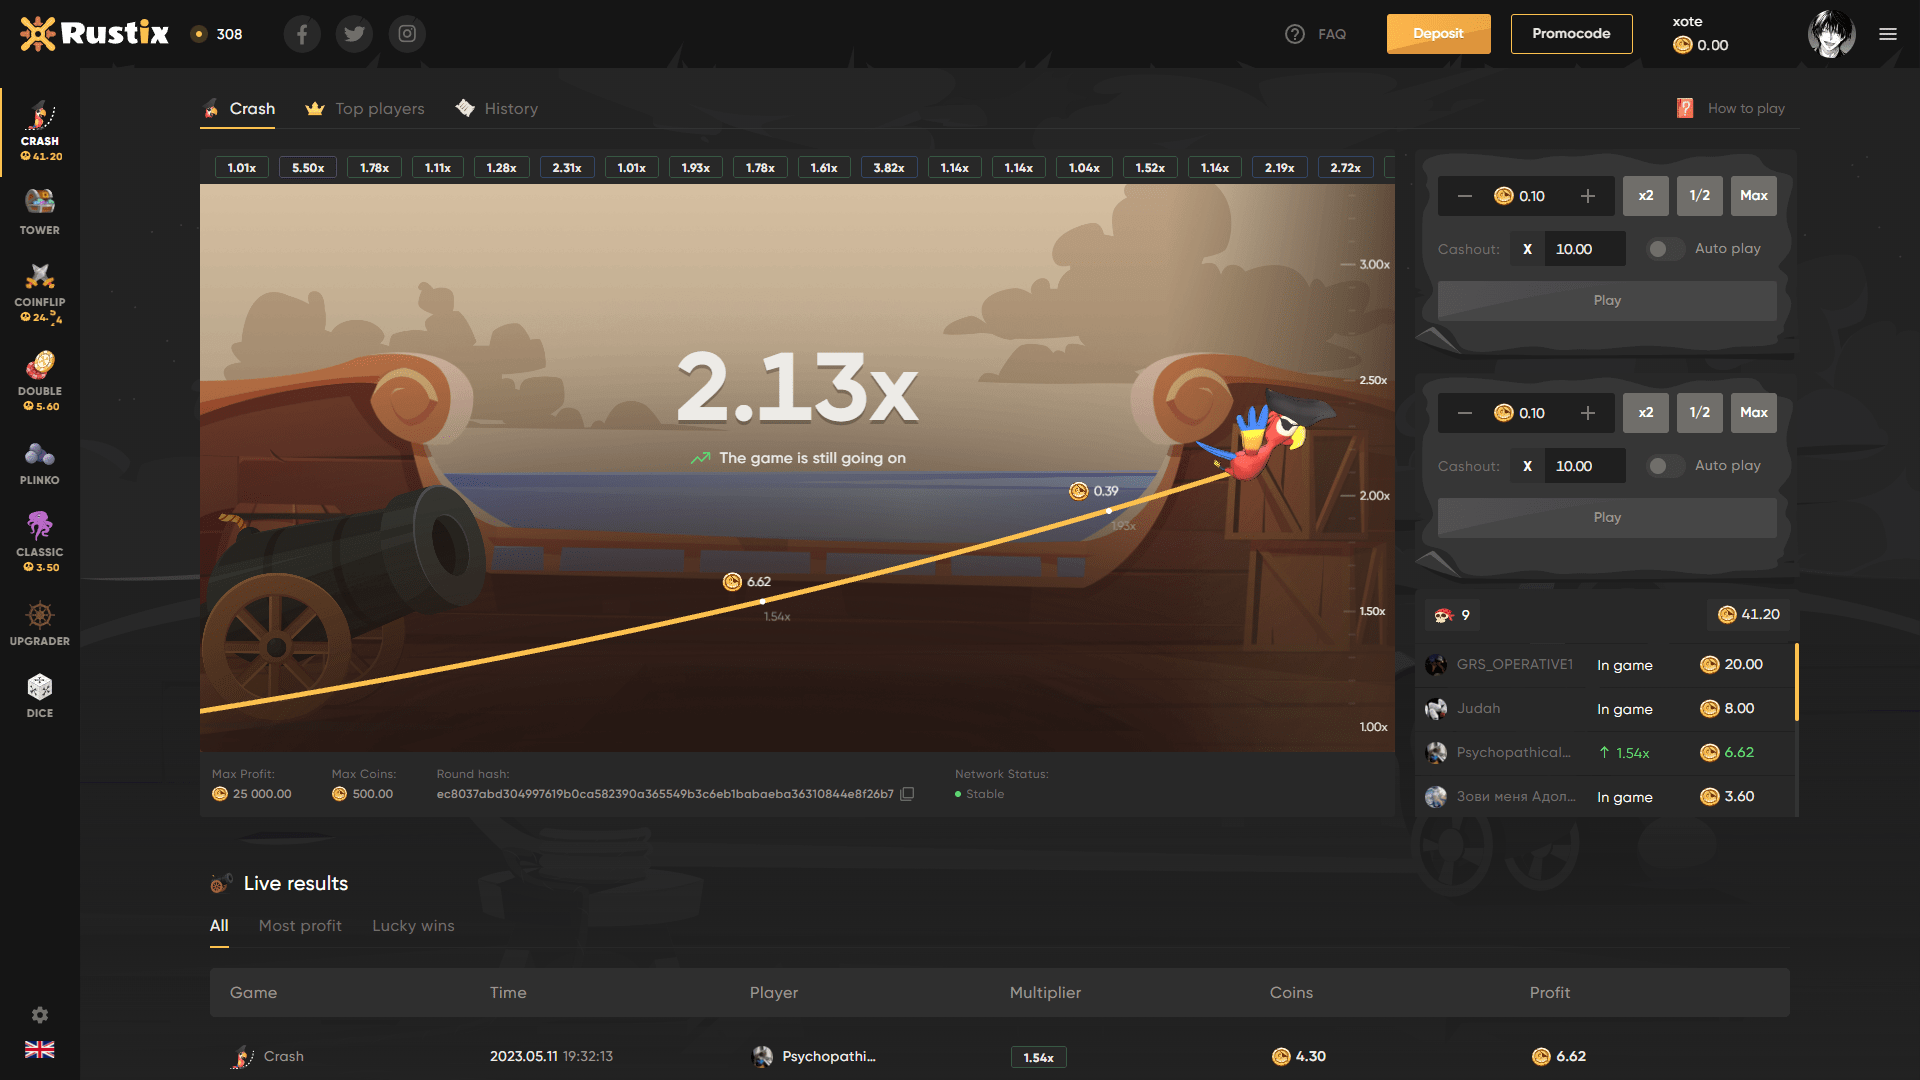Select Most profit results tab
Screen dimensions: 1920x1080
[301, 926]
